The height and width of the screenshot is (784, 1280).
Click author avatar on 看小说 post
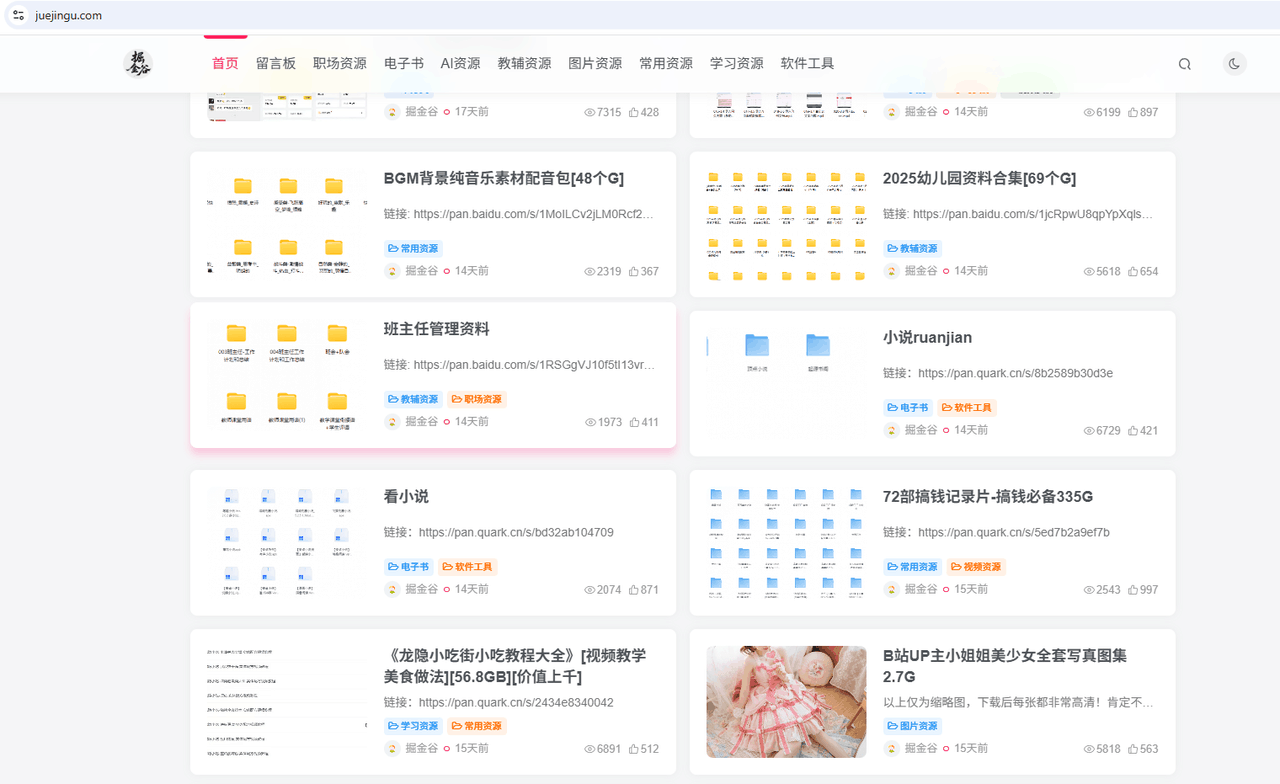(x=393, y=589)
